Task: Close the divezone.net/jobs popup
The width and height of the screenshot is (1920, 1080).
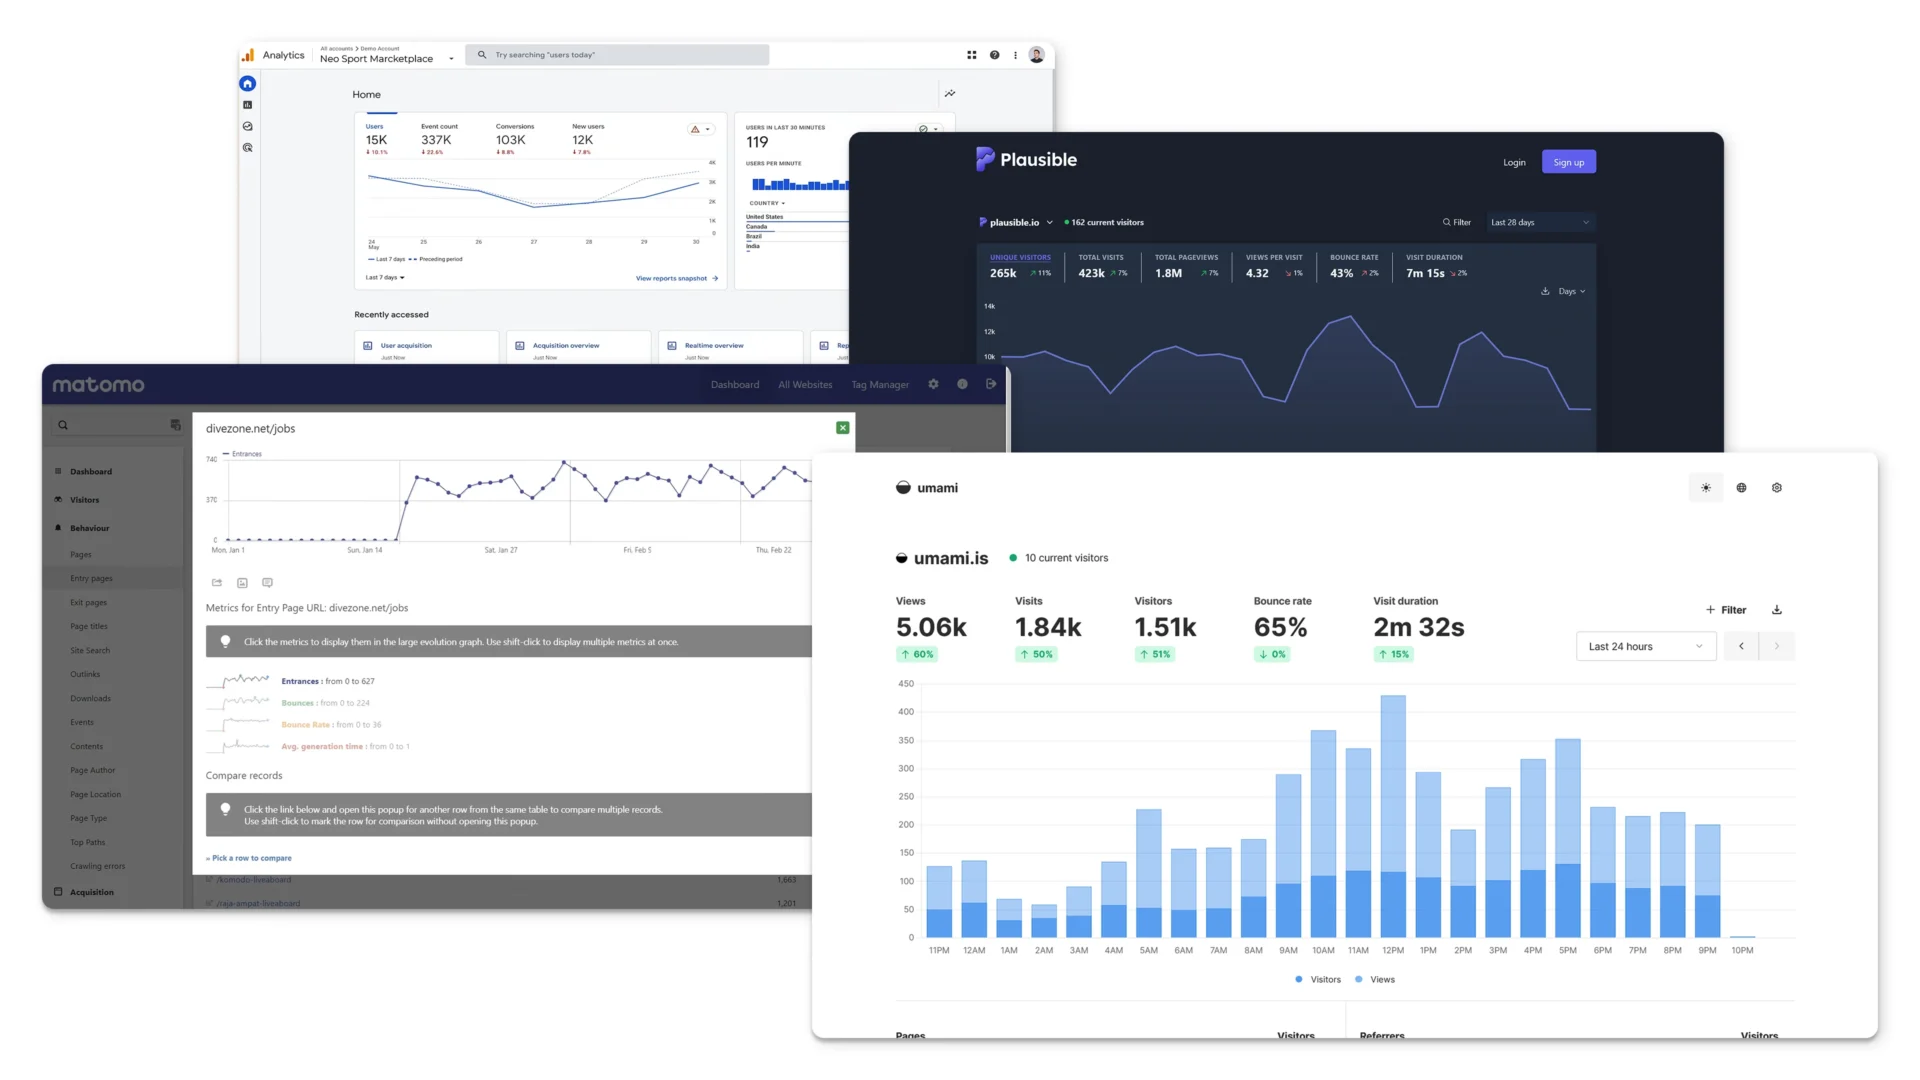Action: coord(843,428)
